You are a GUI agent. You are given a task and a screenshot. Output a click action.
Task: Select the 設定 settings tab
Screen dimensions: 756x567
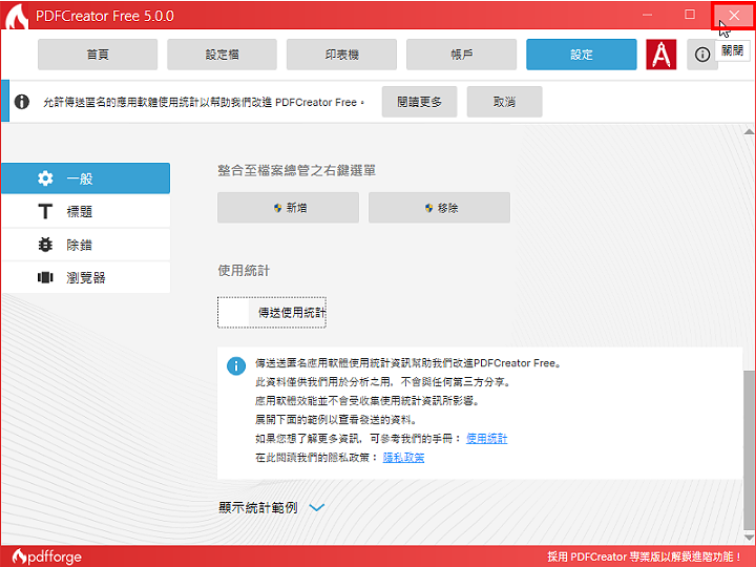pos(581,54)
